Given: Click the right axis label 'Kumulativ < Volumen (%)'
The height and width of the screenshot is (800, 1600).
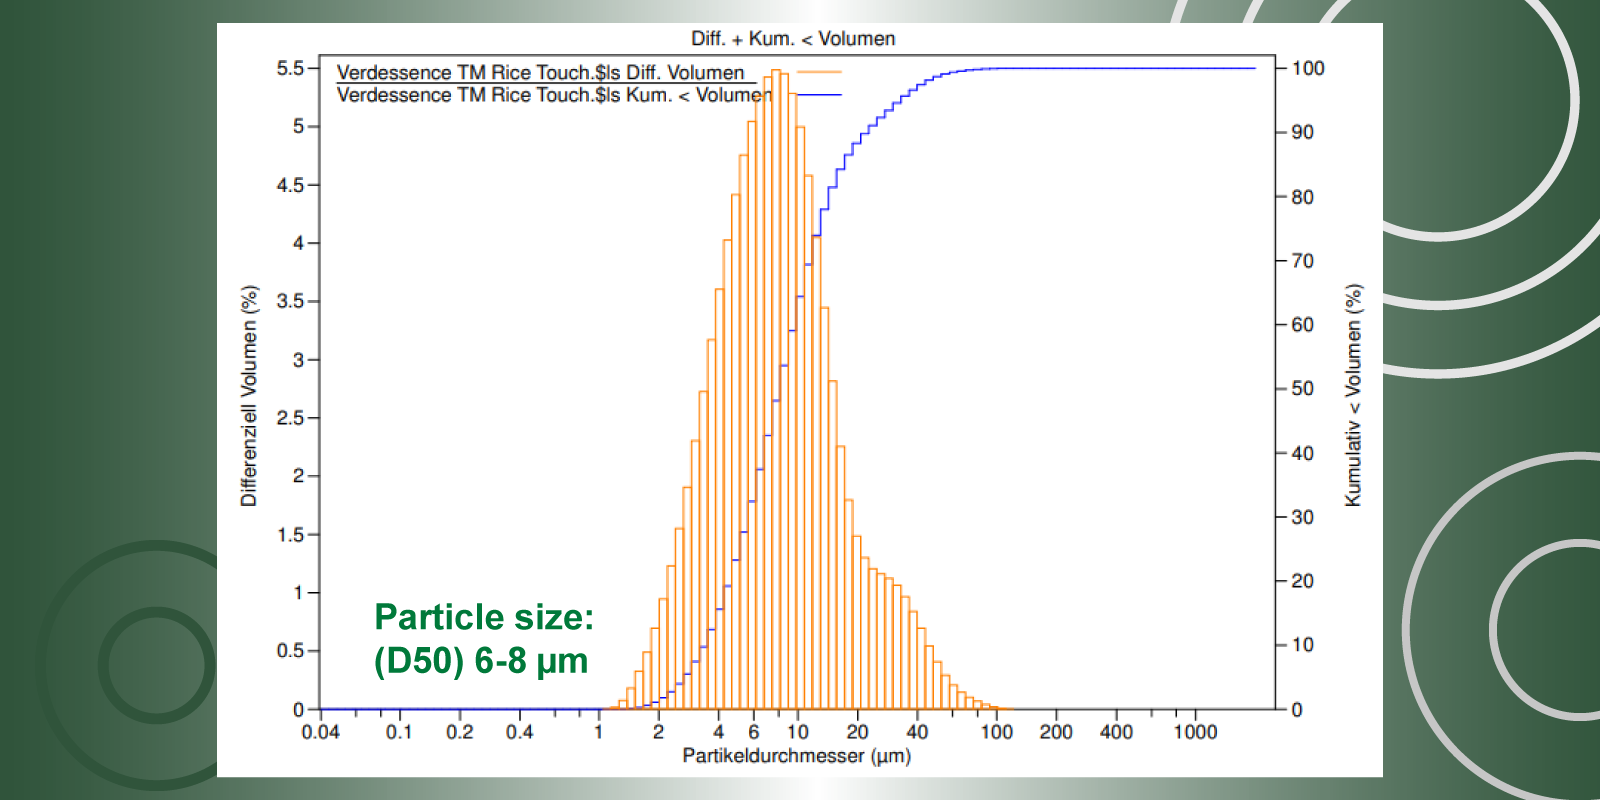Looking at the screenshot, I should [1353, 395].
